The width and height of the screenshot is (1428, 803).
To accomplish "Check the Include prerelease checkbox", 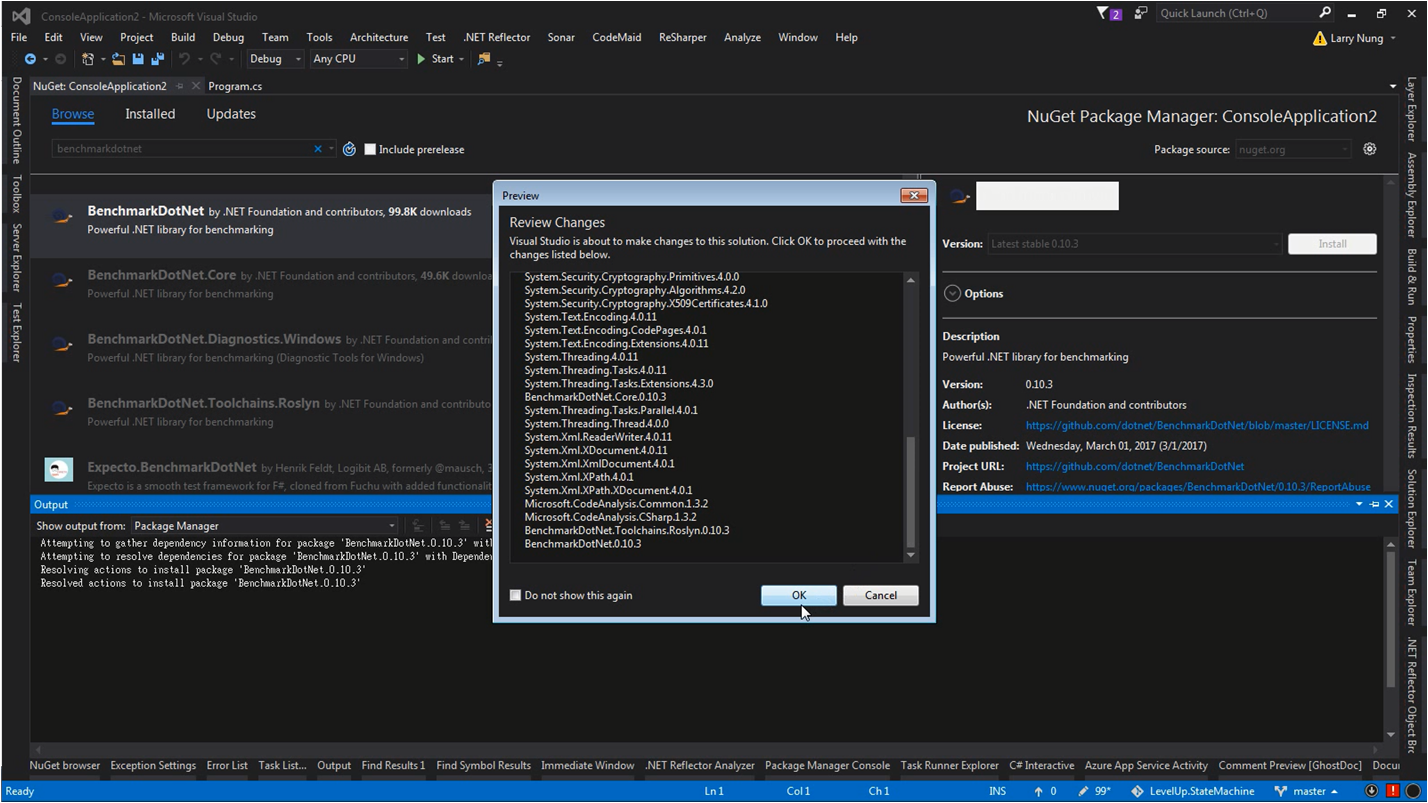I will tap(370, 149).
